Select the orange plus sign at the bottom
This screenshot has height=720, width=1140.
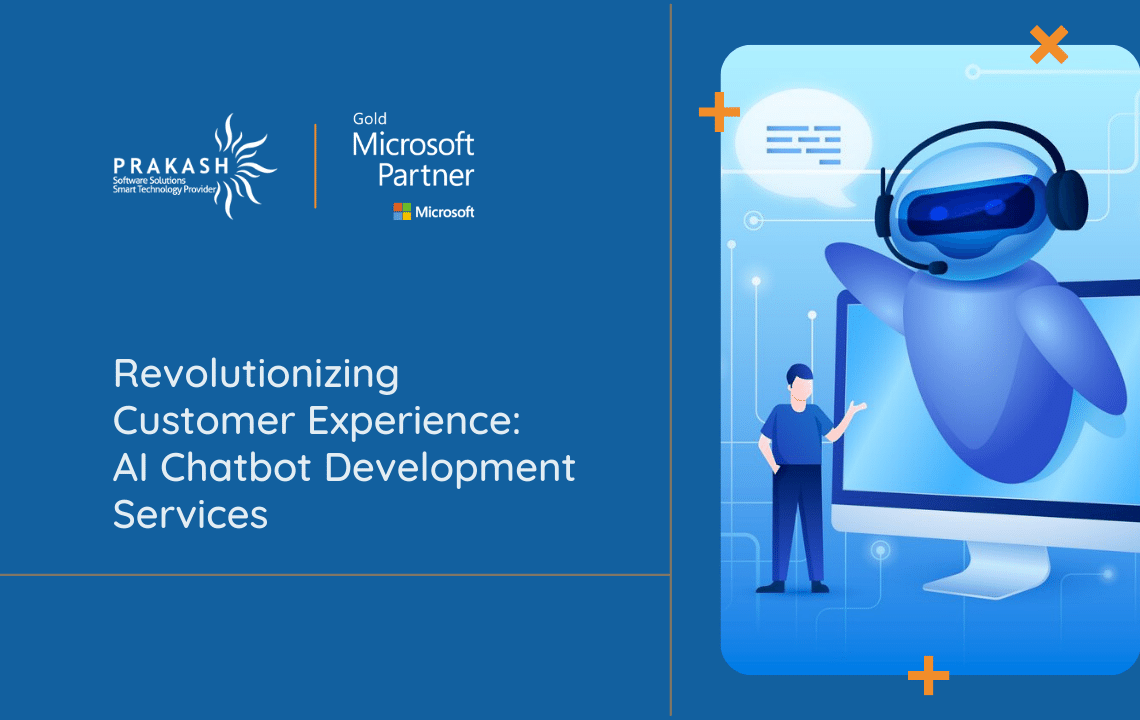pos(928,676)
